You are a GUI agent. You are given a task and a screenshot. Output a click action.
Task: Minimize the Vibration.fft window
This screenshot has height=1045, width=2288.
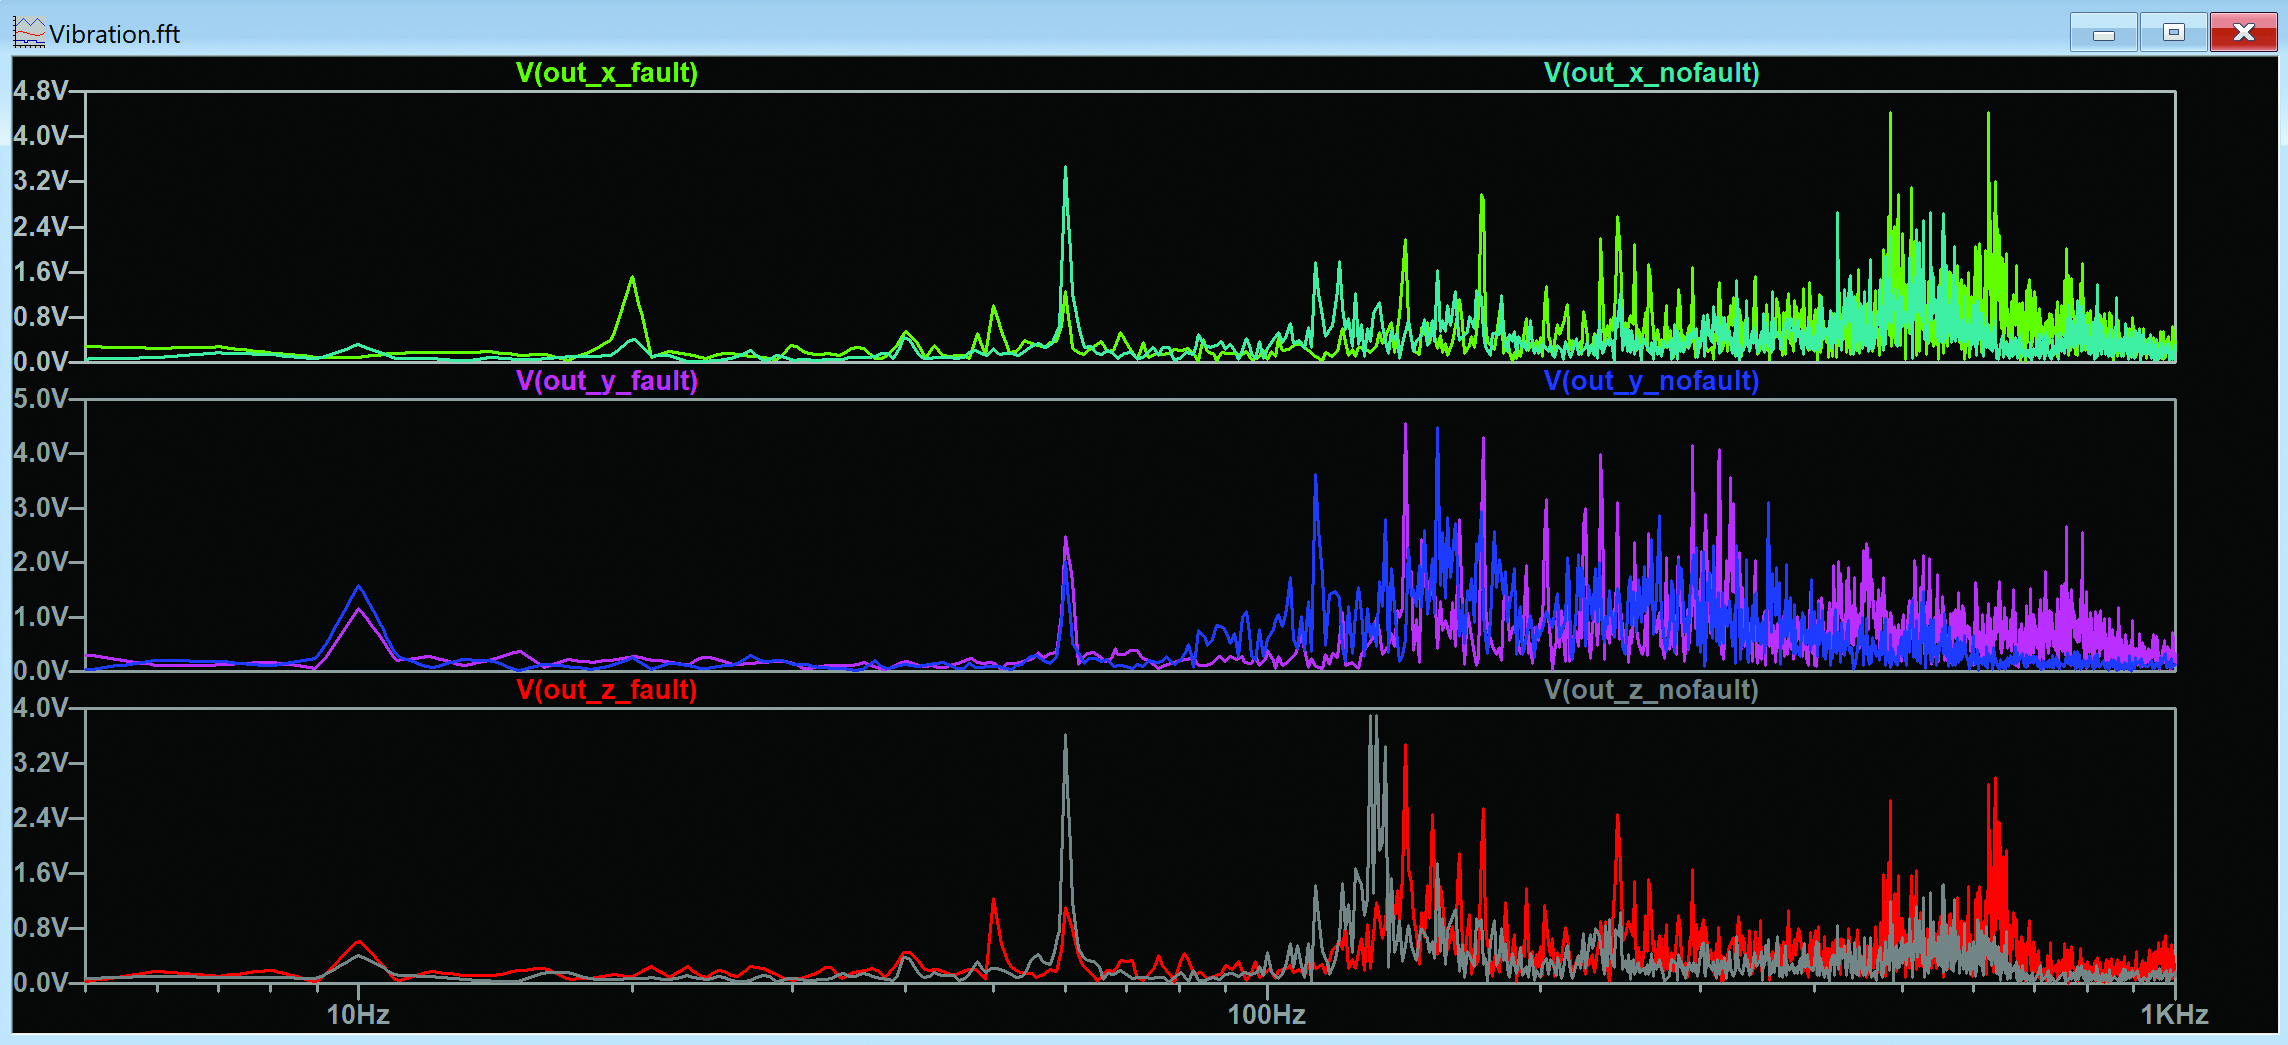pyautogui.click(x=2103, y=32)
